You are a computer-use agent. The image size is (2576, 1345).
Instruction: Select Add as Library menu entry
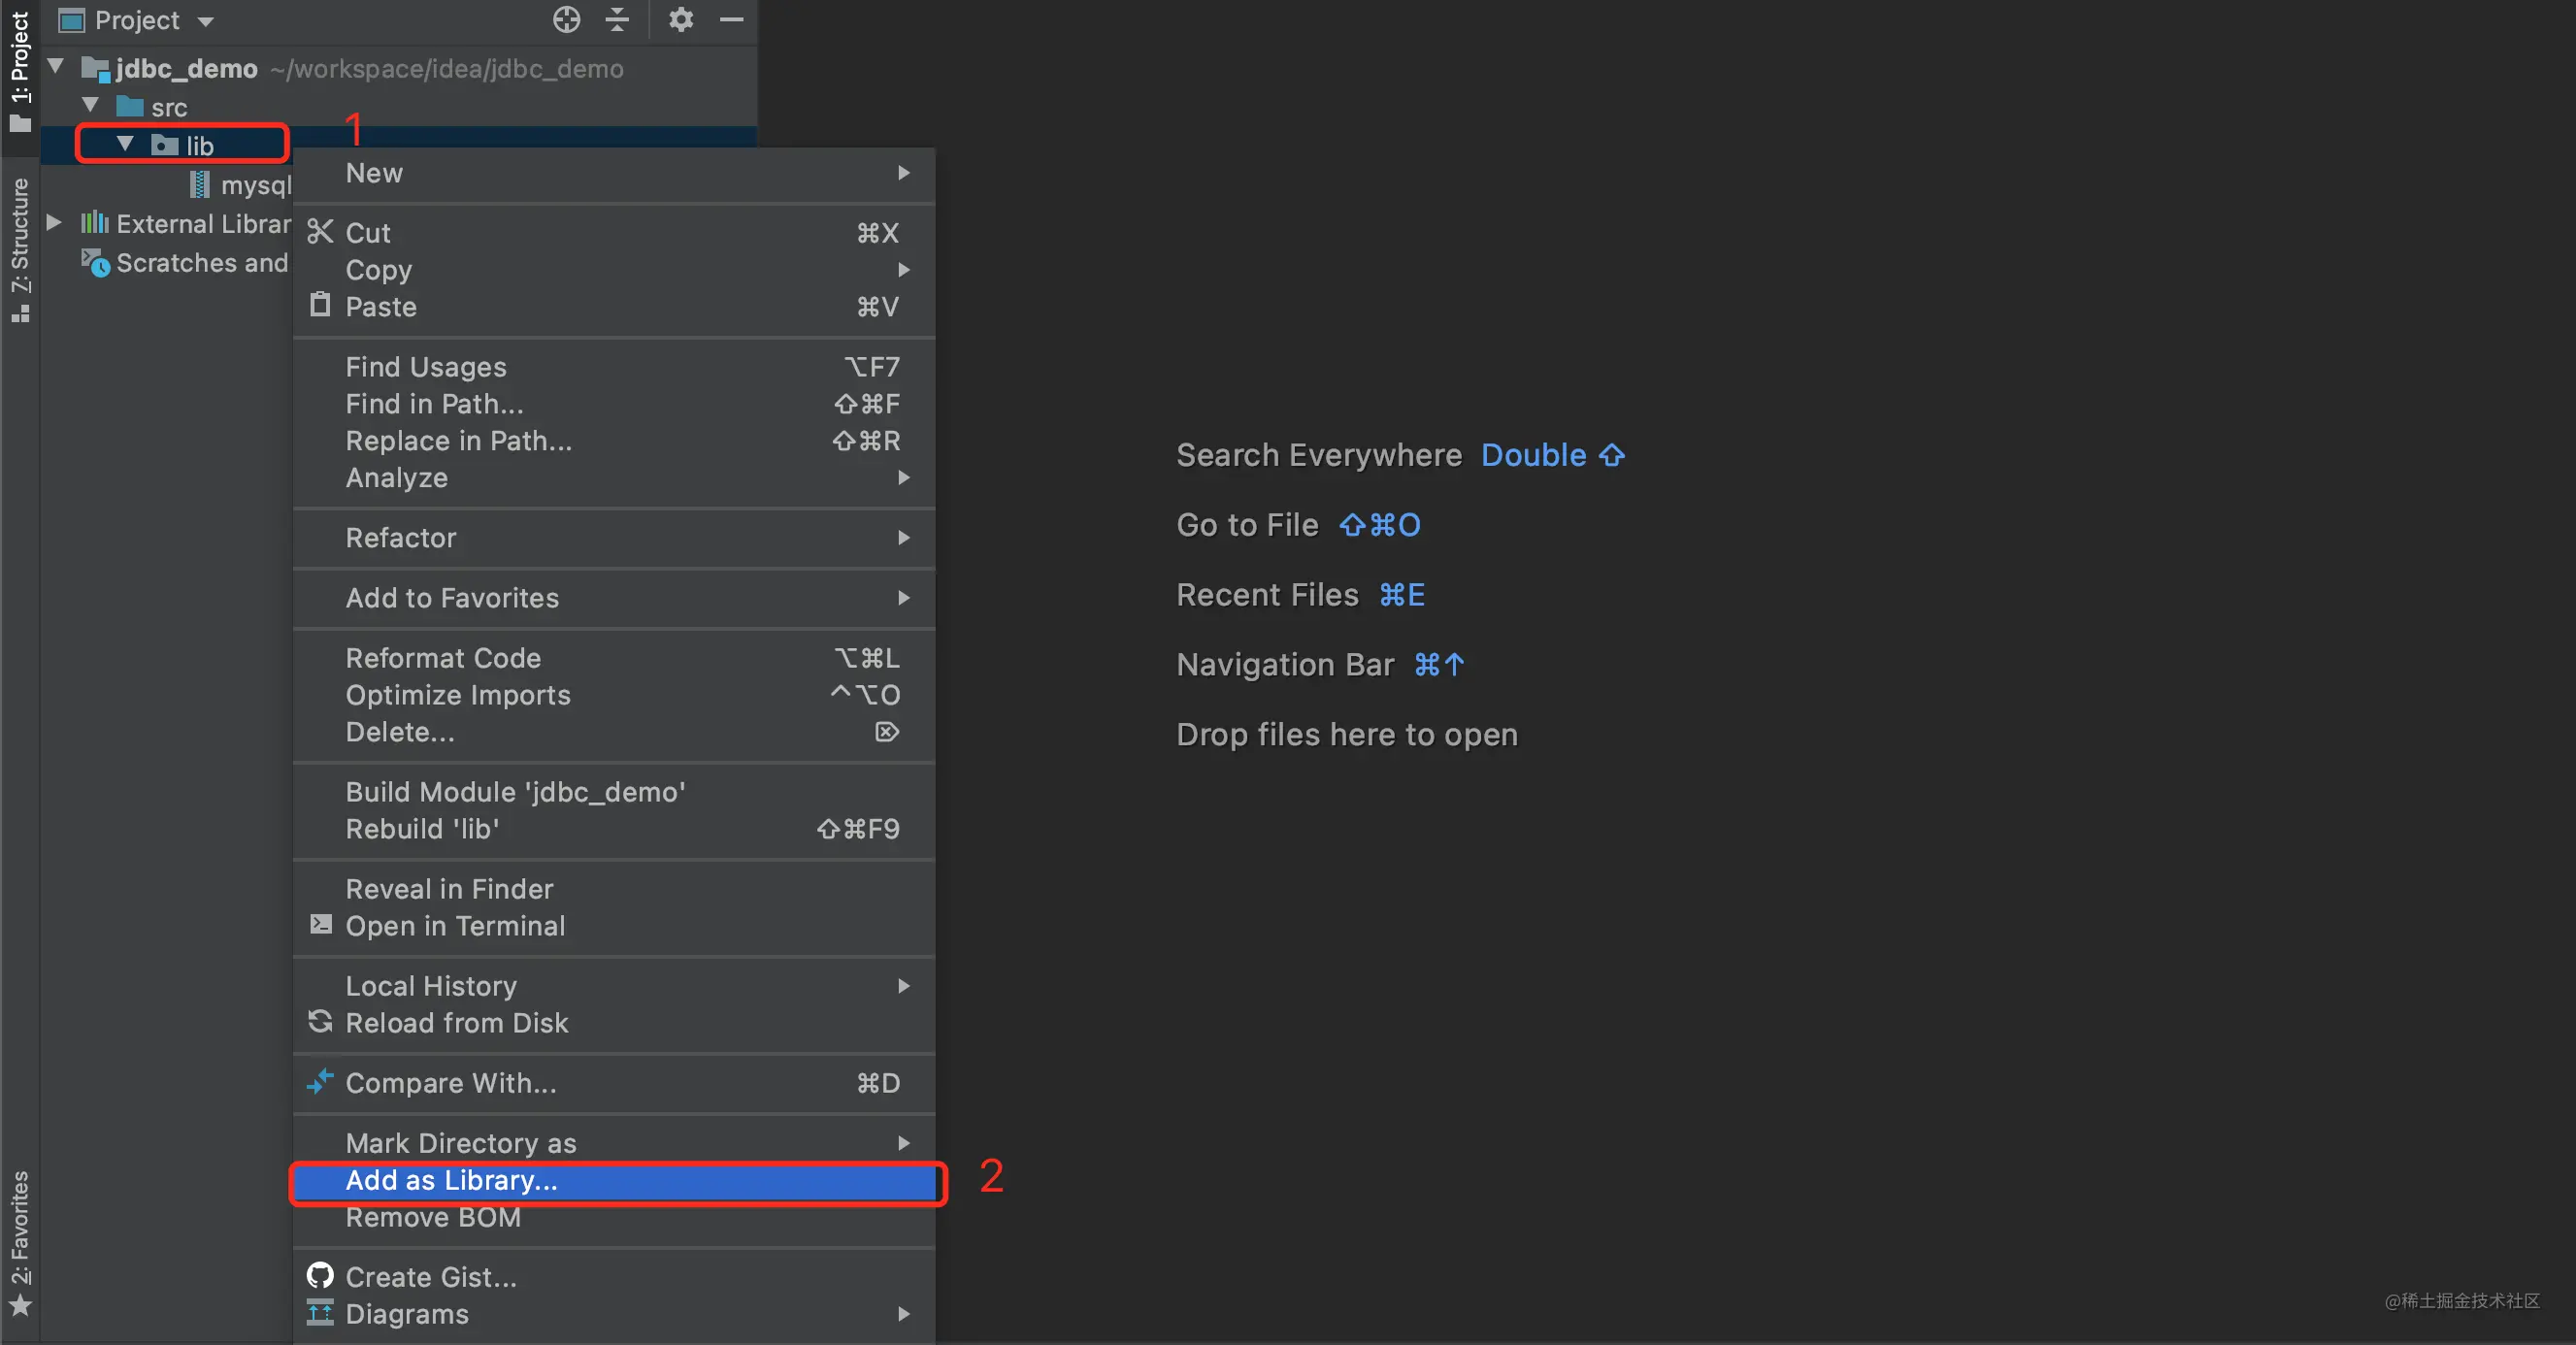point(451,1181)
